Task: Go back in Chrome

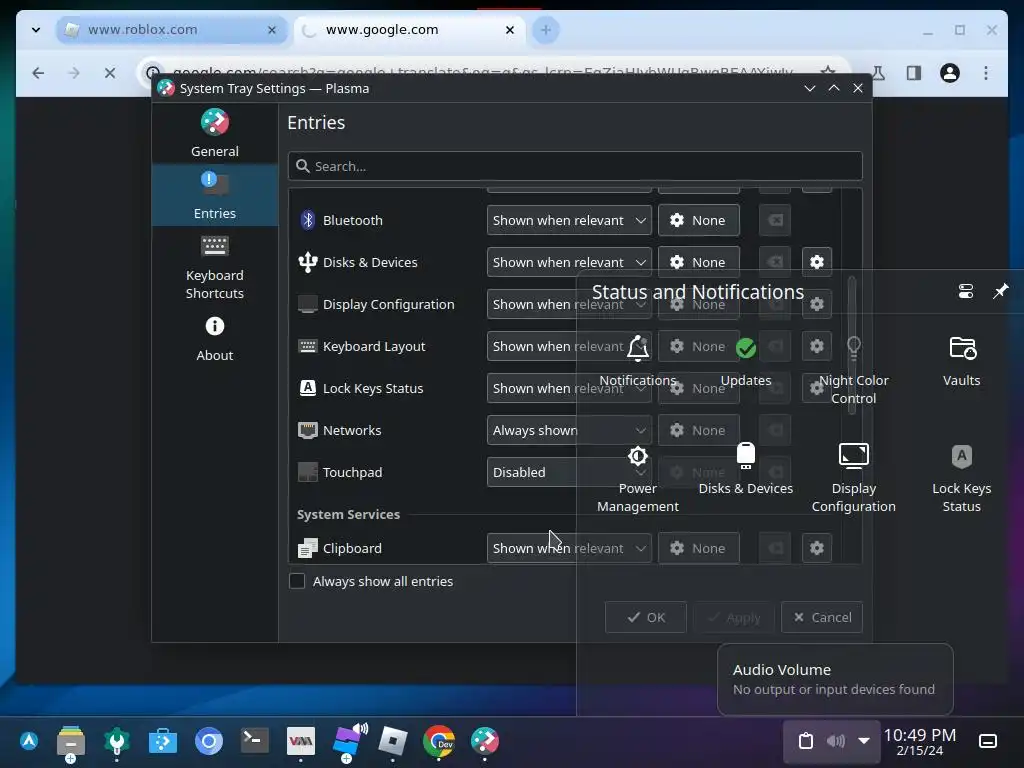Action: click(x=39, y=73)
